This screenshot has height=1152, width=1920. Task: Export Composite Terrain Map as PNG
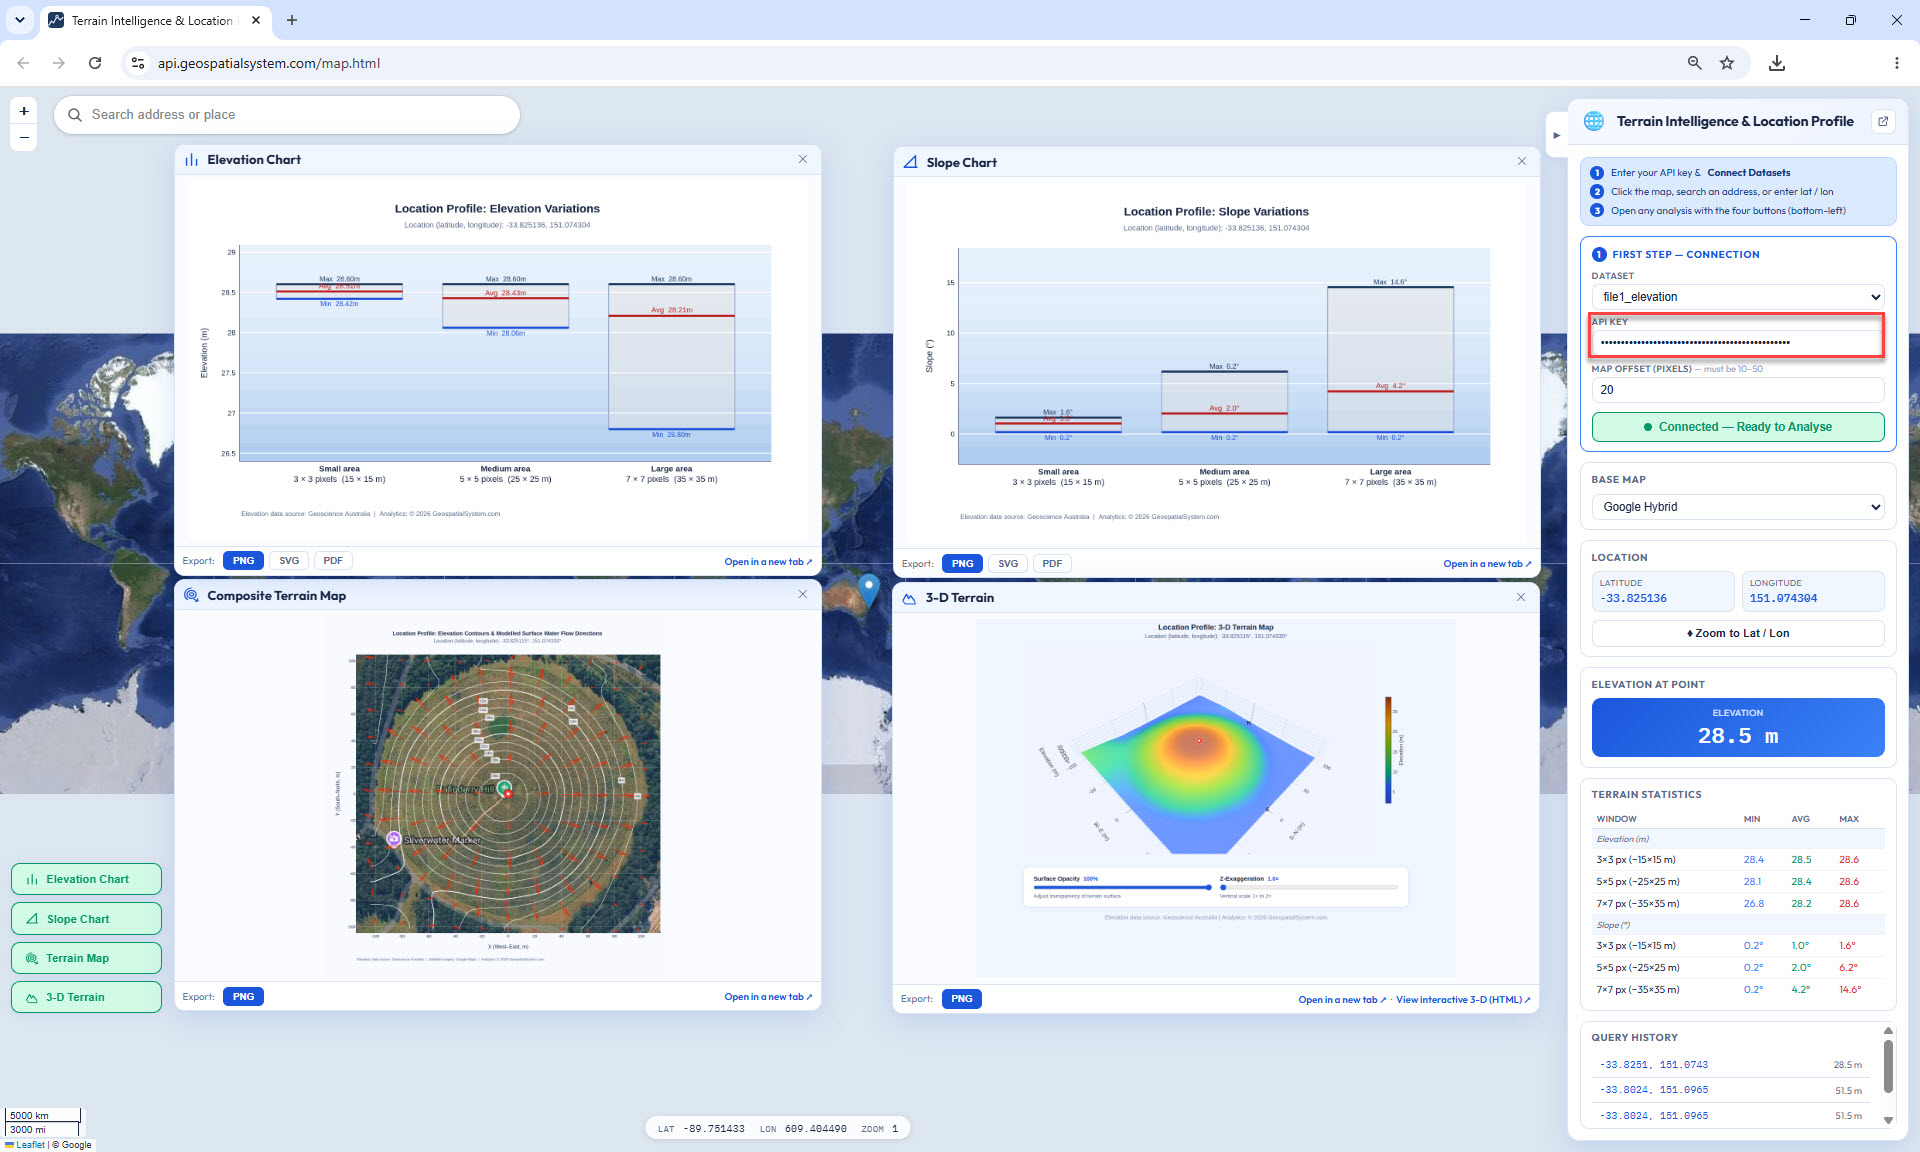coord(243,997)
